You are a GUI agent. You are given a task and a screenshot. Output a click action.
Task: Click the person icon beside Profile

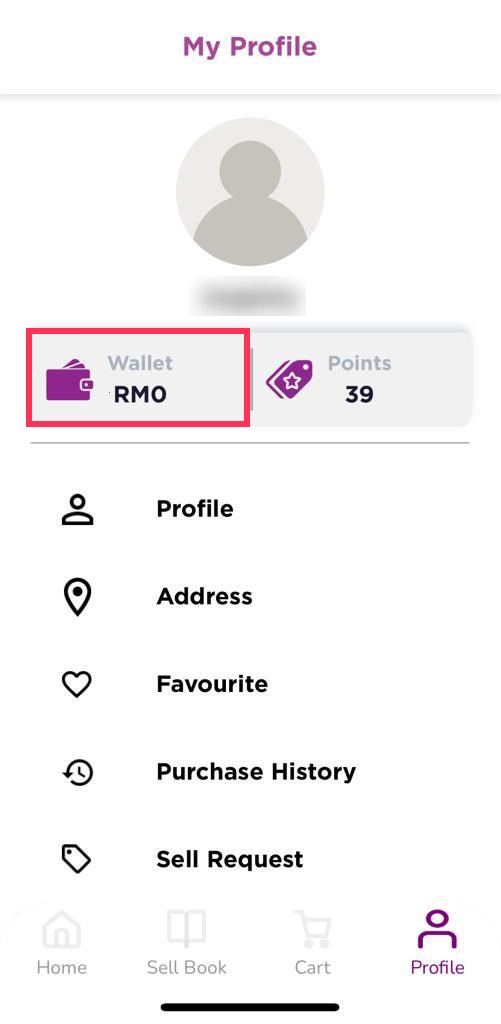(x=78, y=510)
